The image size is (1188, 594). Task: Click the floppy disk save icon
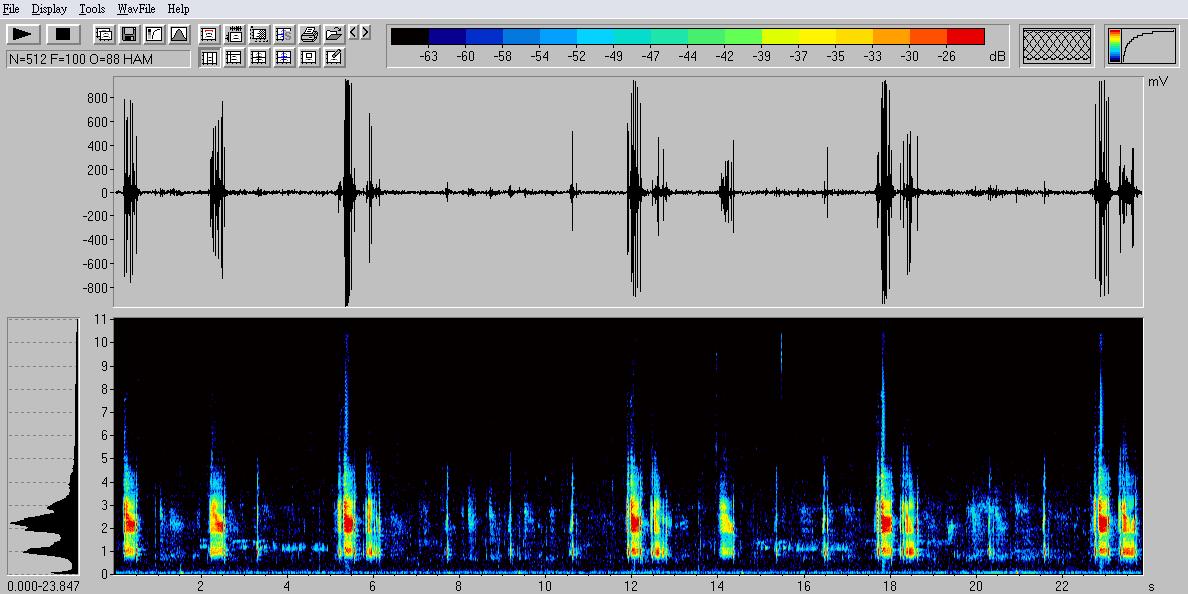(x=129, y=34)
